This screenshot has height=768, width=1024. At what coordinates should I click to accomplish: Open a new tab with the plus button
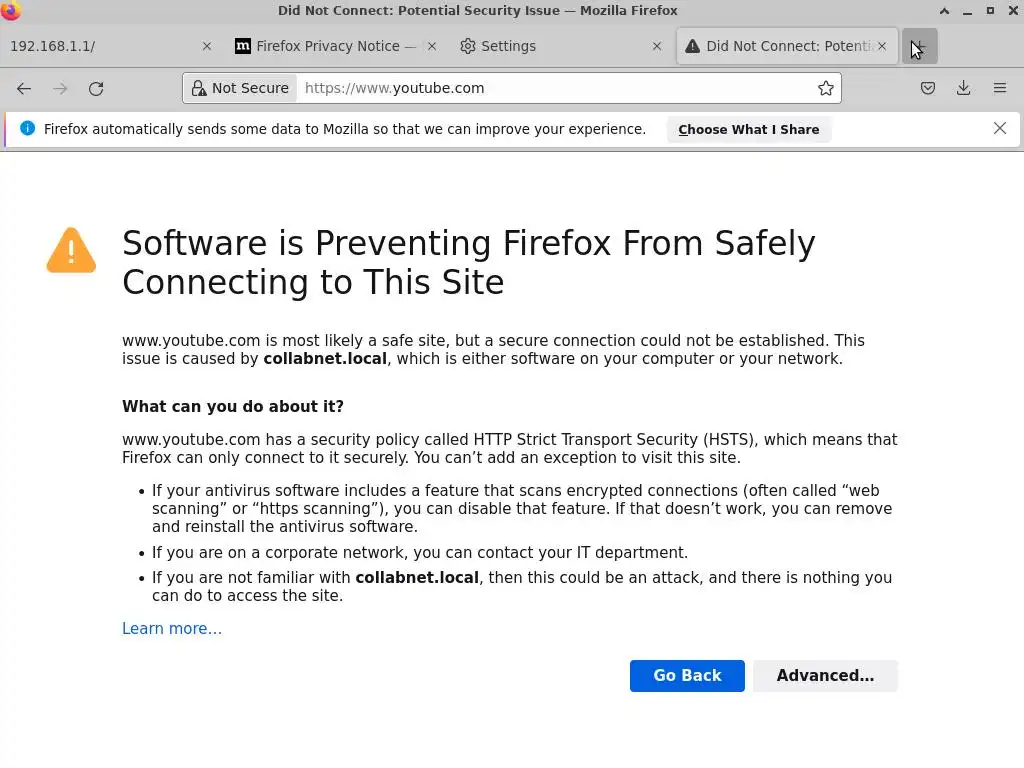919,46
